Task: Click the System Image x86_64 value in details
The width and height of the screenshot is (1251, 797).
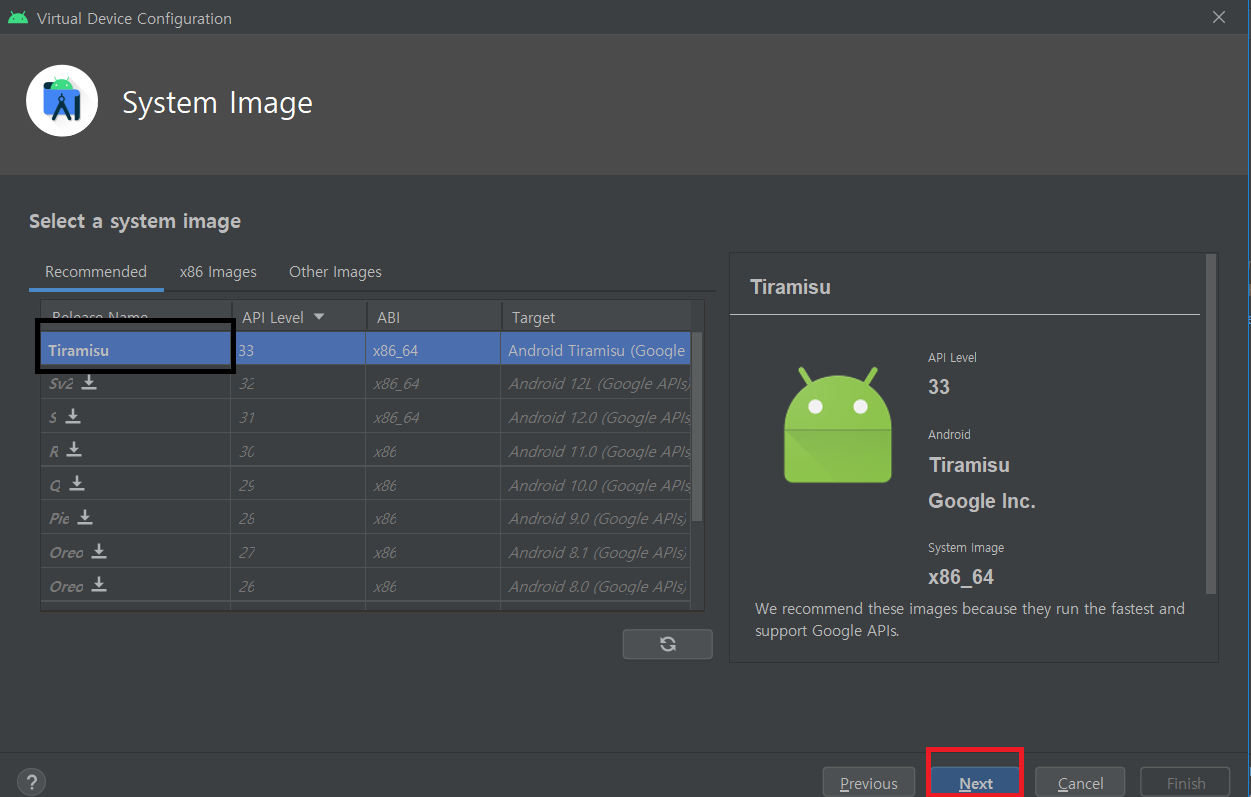Action: click(x=961, y=577)
